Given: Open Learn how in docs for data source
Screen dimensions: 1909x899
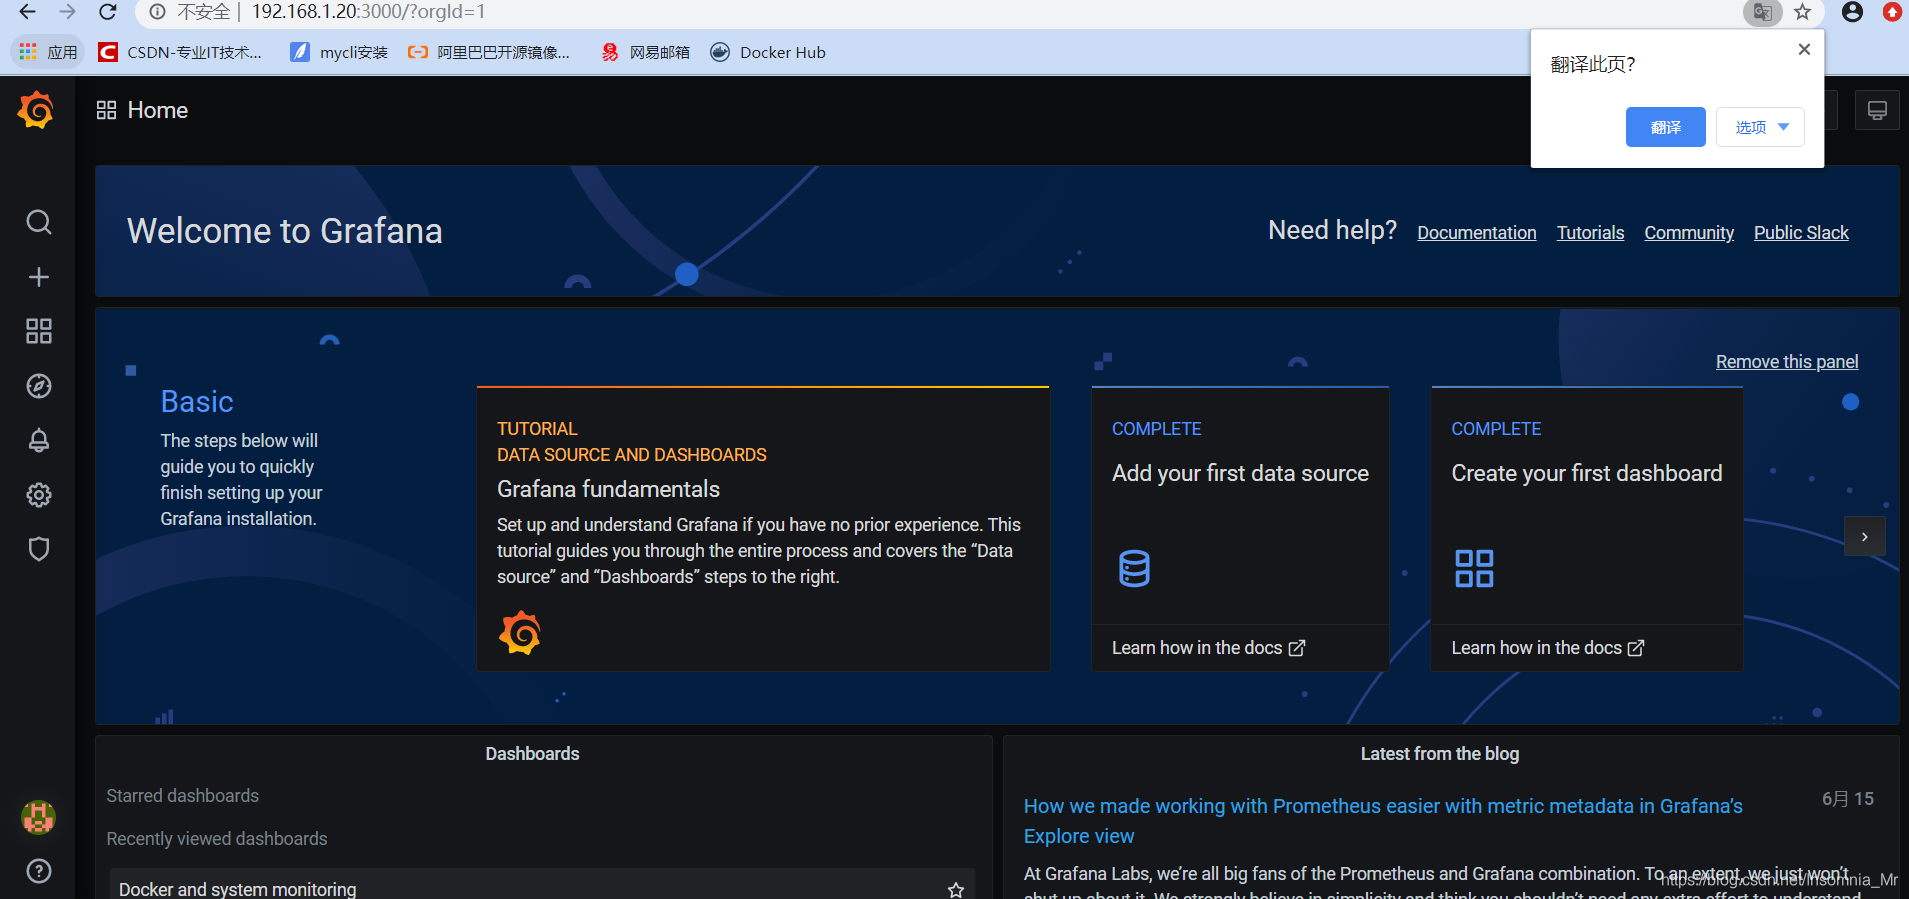Looking at the screenshot, I should tap(1208, 648).
